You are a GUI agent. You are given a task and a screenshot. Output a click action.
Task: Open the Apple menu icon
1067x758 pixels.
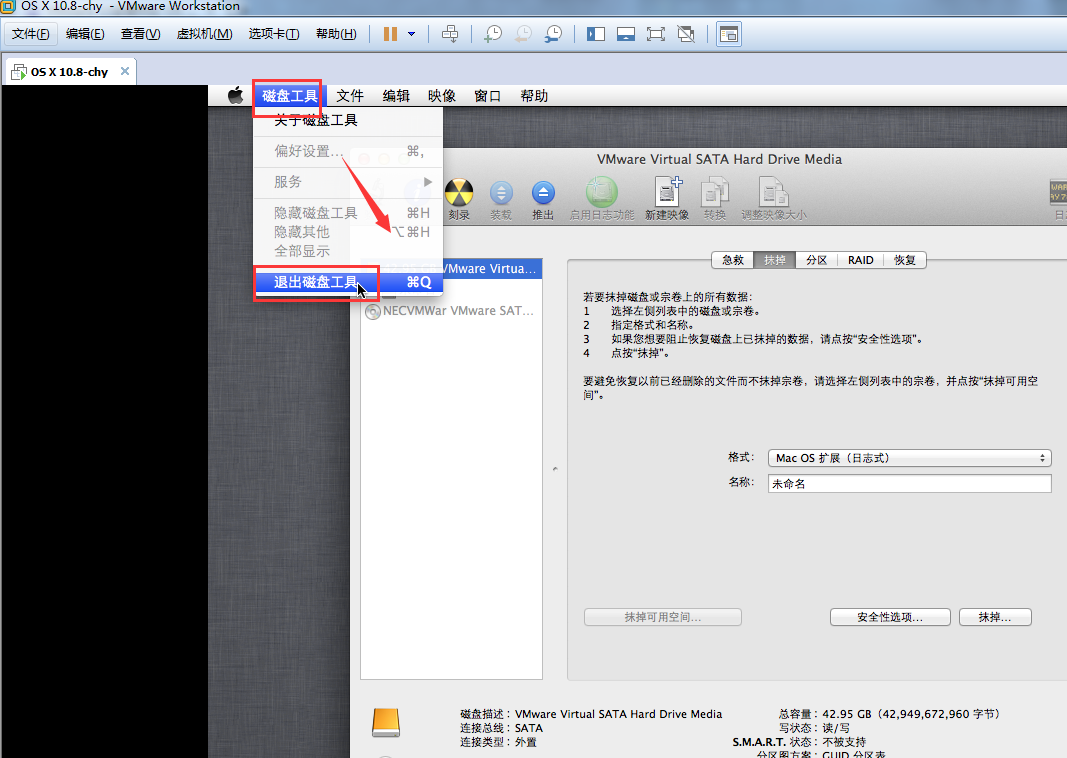pos(235,95)
